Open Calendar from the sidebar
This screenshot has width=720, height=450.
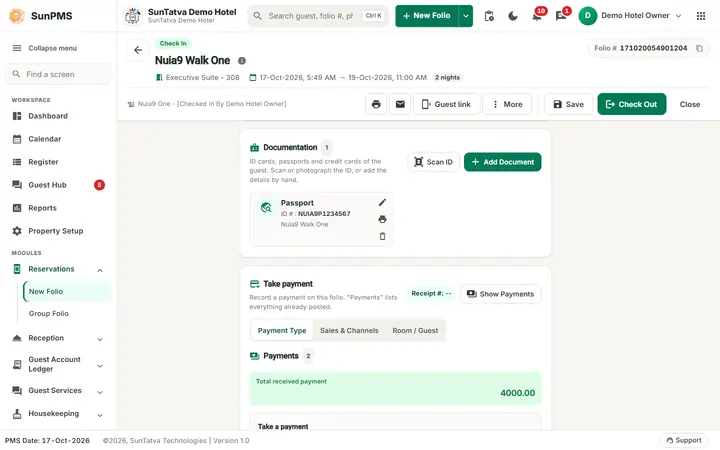[58, 139]
